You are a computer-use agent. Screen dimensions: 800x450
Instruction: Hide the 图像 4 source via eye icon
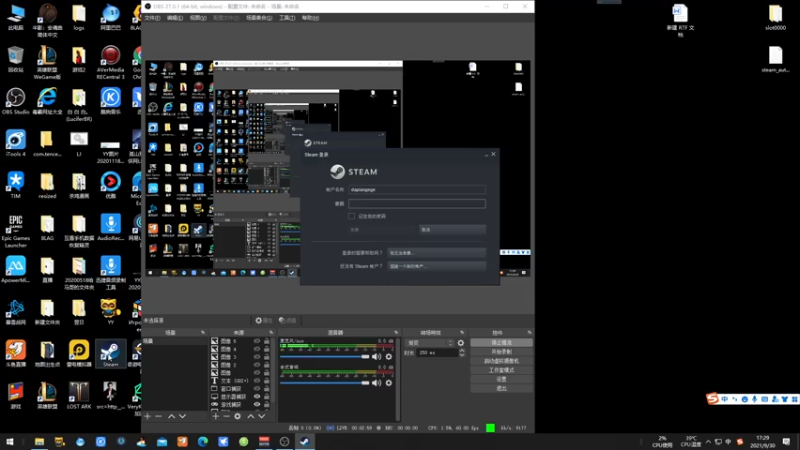coord(257,349)
